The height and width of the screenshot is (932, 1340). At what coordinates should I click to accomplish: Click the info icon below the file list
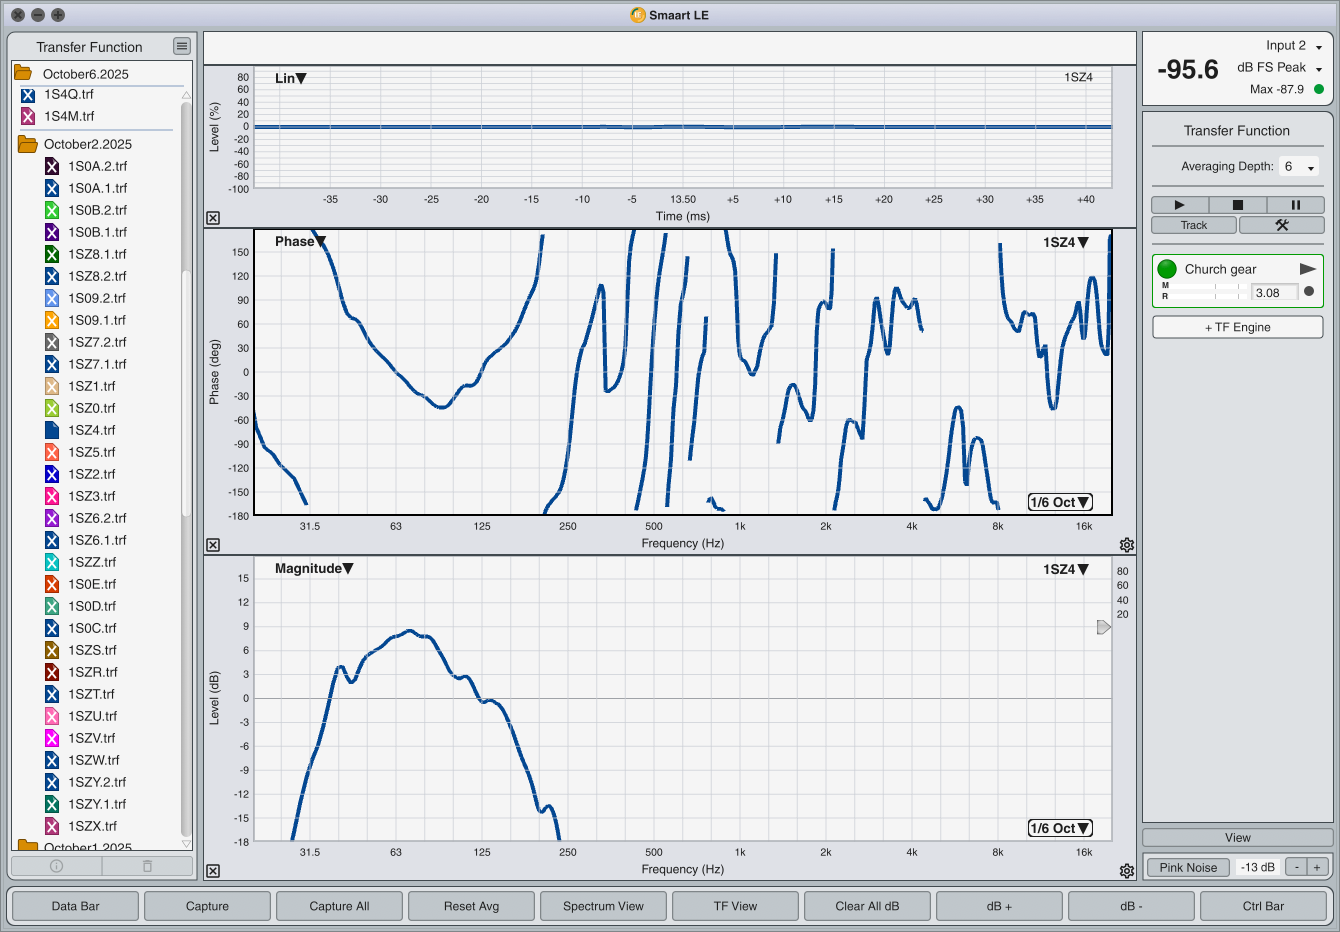tap(56, 866)
